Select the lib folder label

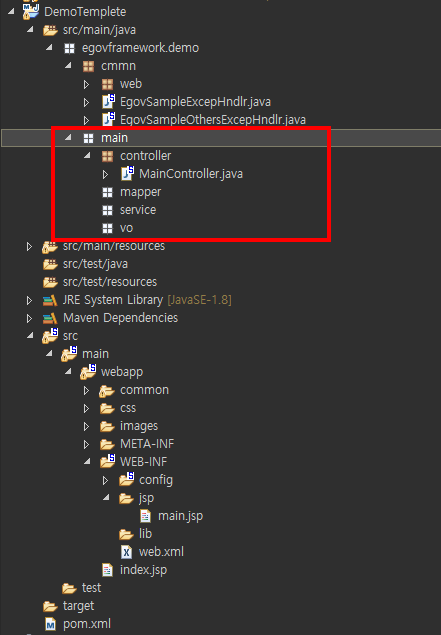145,534
